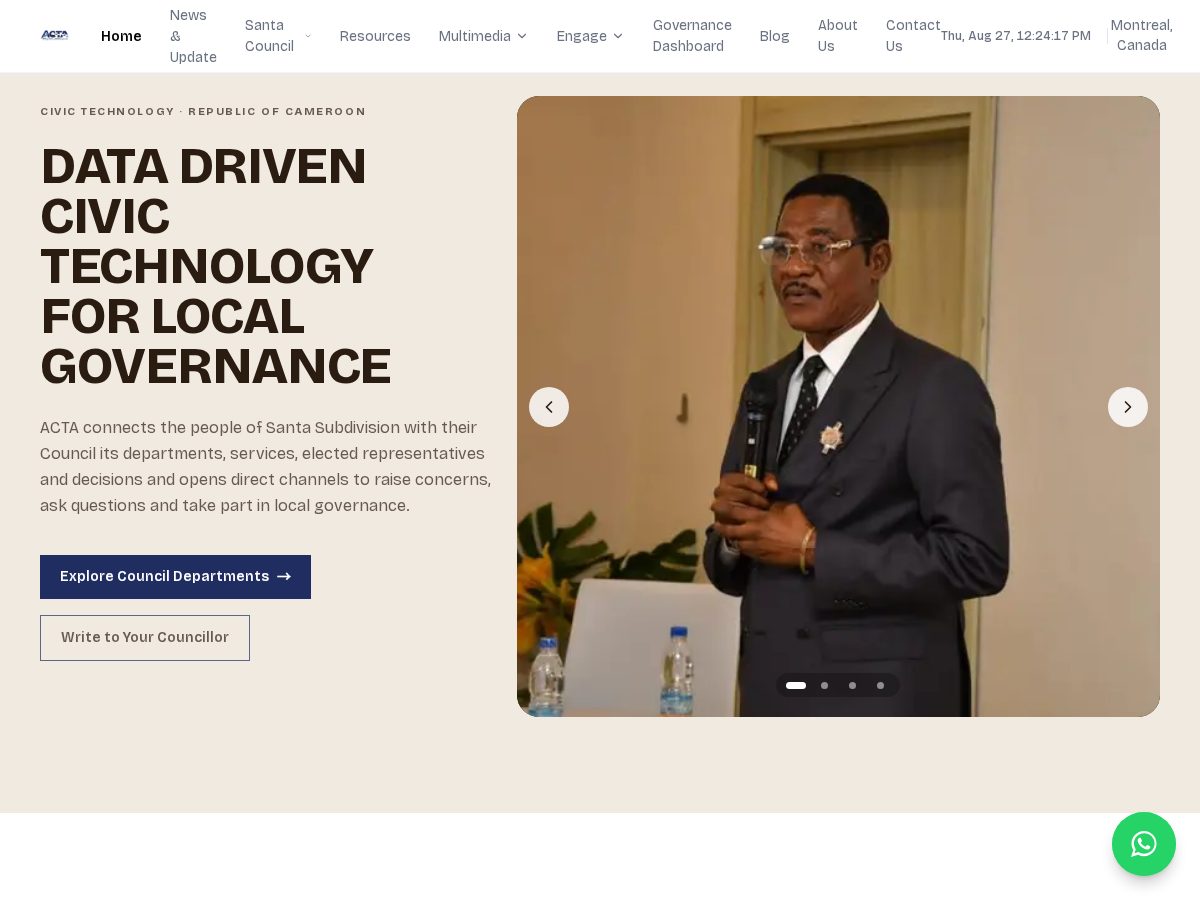Viewport: 1200px width, 900px height.
Task: Select the first carousel indicator dot
Action: point(796,686)
